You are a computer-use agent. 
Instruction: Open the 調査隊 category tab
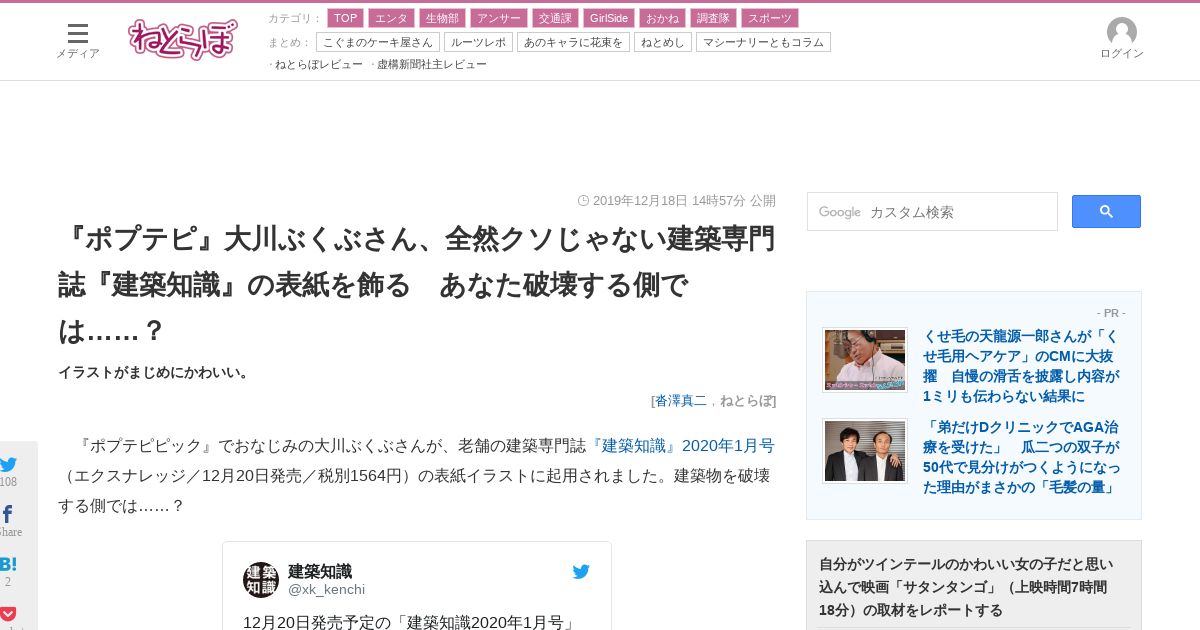pos(713,18)
